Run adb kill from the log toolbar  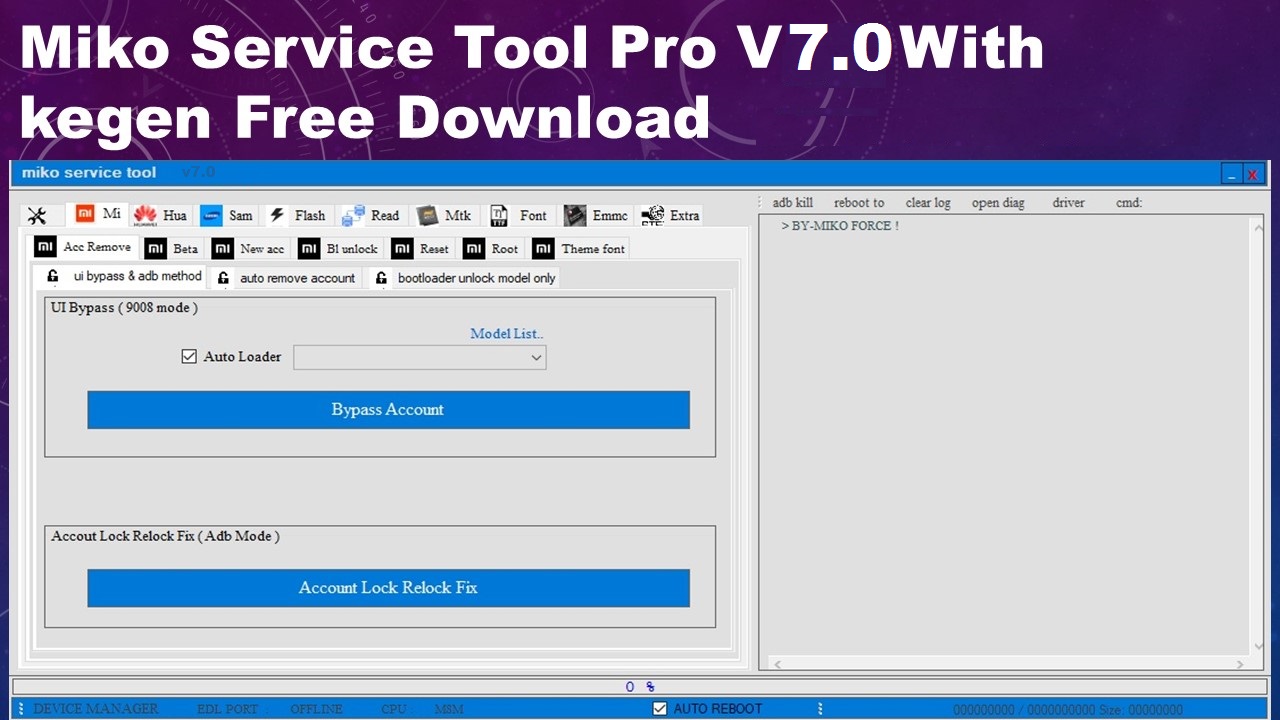[793, 203]
